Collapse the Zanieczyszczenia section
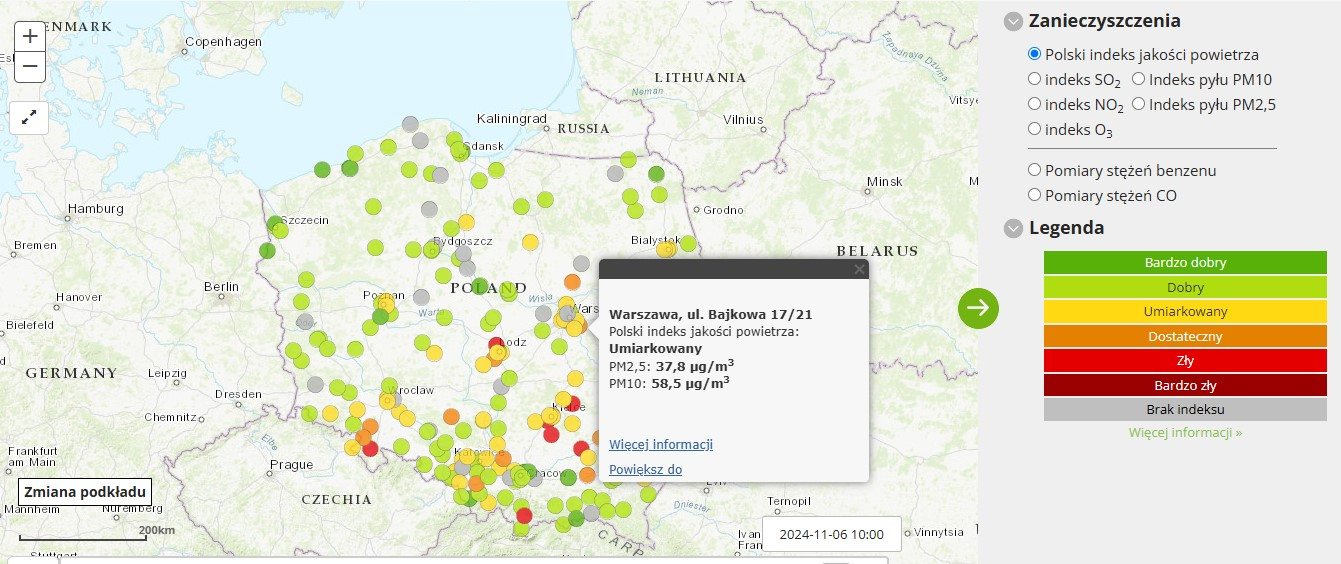Screen dimensions: 1341x564 pos(1014,21)
